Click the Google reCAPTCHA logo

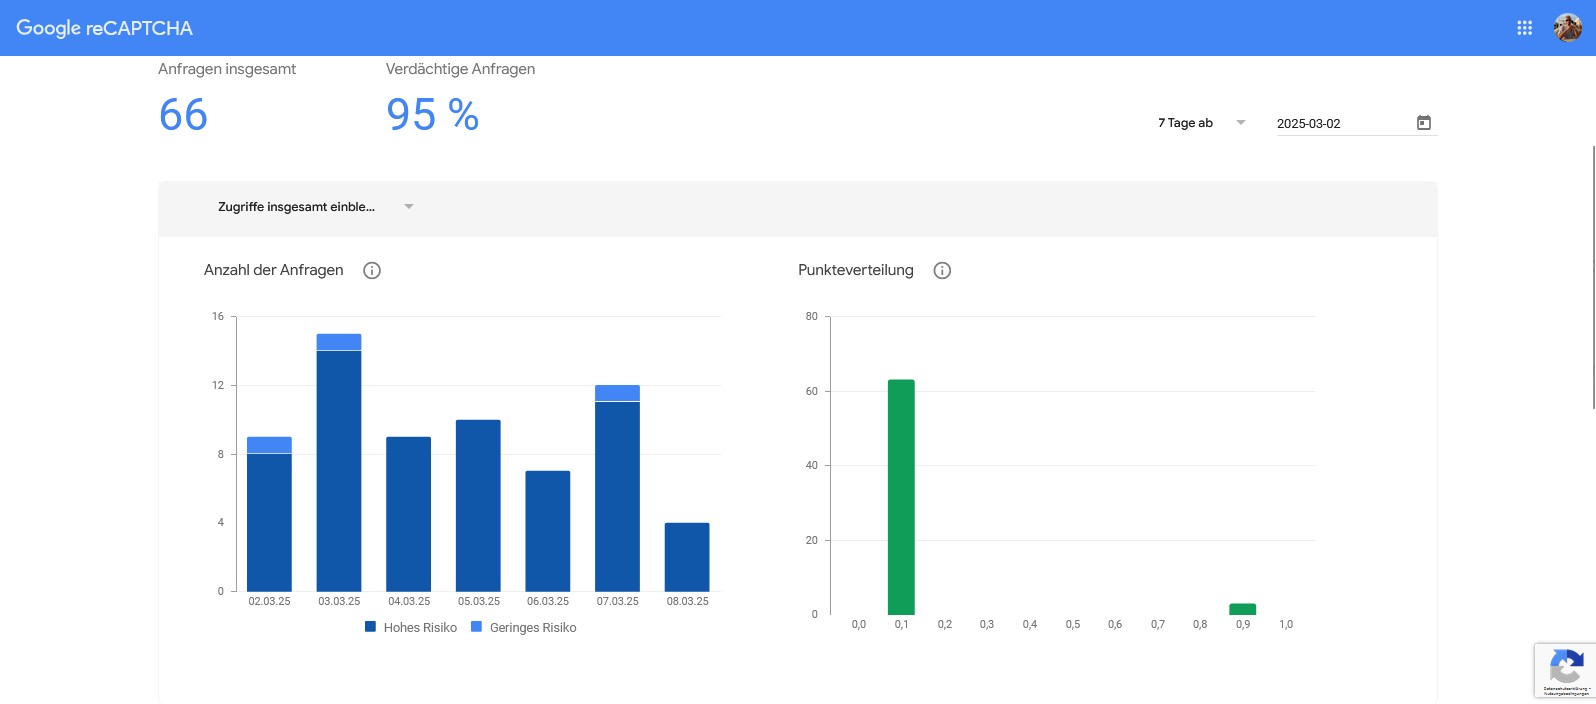click(x=105, y=28)
